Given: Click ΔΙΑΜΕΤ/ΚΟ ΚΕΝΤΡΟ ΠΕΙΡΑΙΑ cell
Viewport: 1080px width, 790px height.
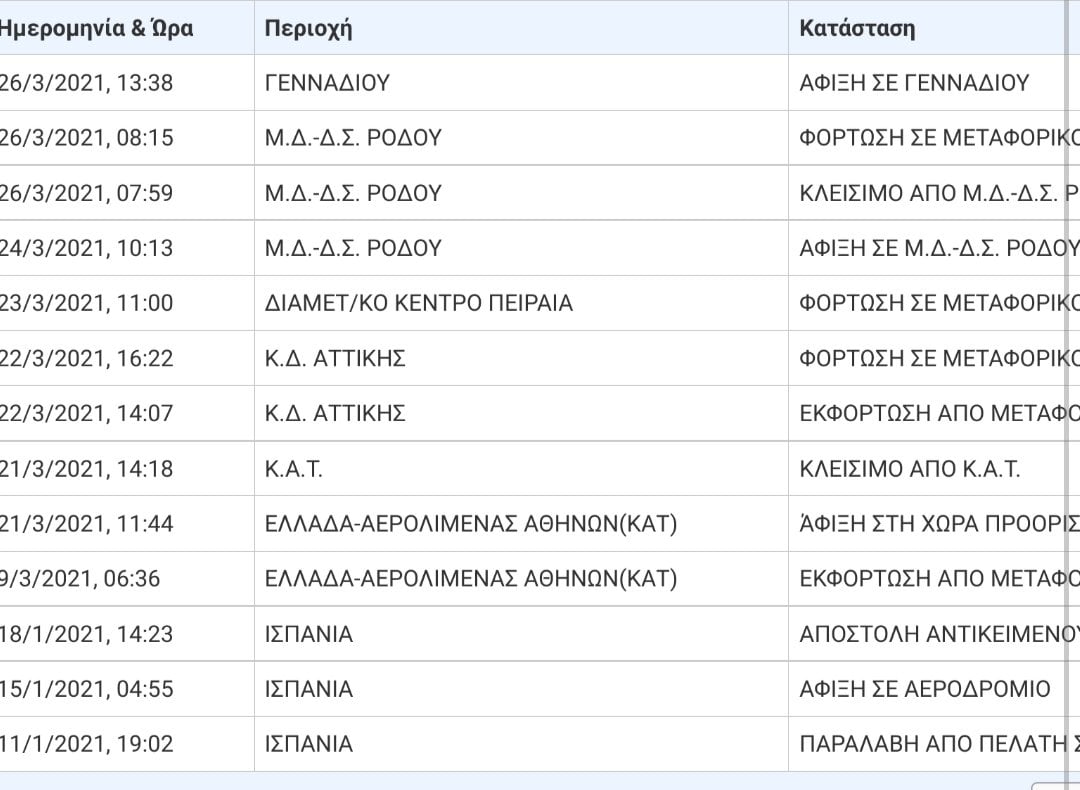Looking at the screenshot, I should (419, 303).
